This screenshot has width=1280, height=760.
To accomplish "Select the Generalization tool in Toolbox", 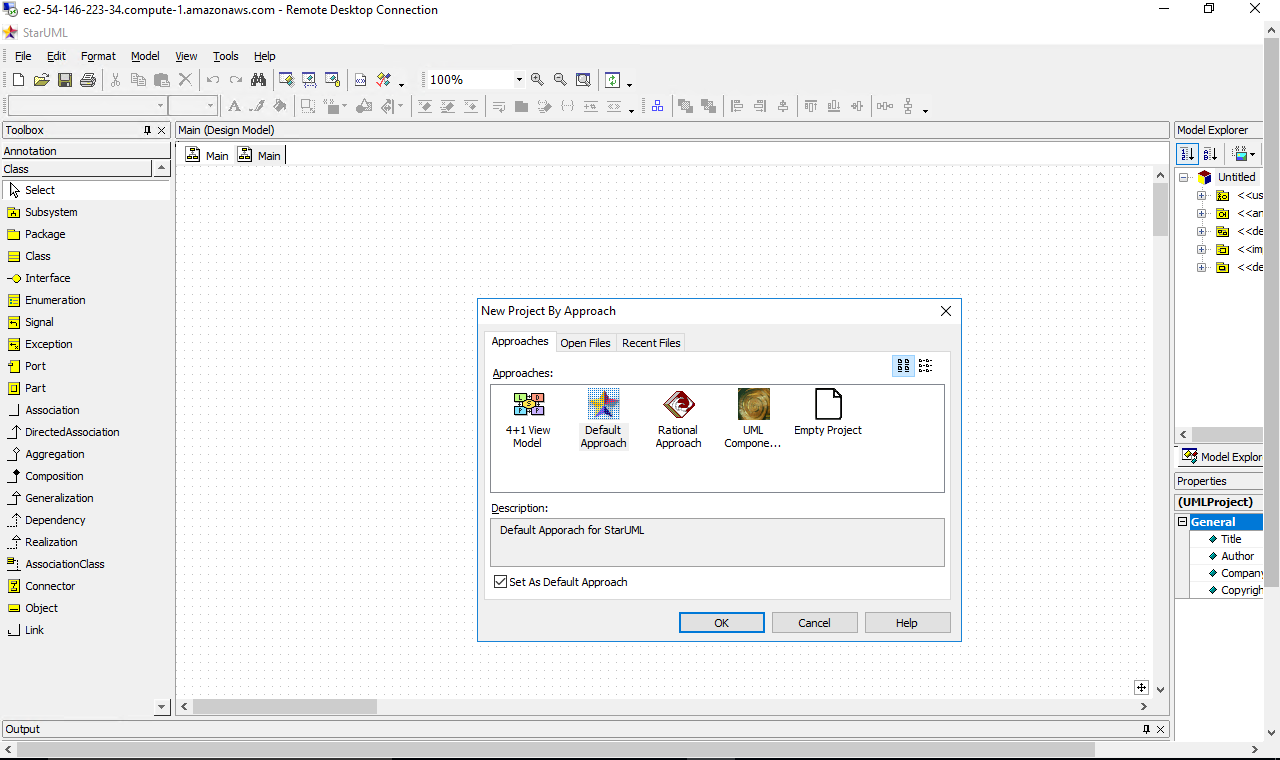I will [59, 498].
